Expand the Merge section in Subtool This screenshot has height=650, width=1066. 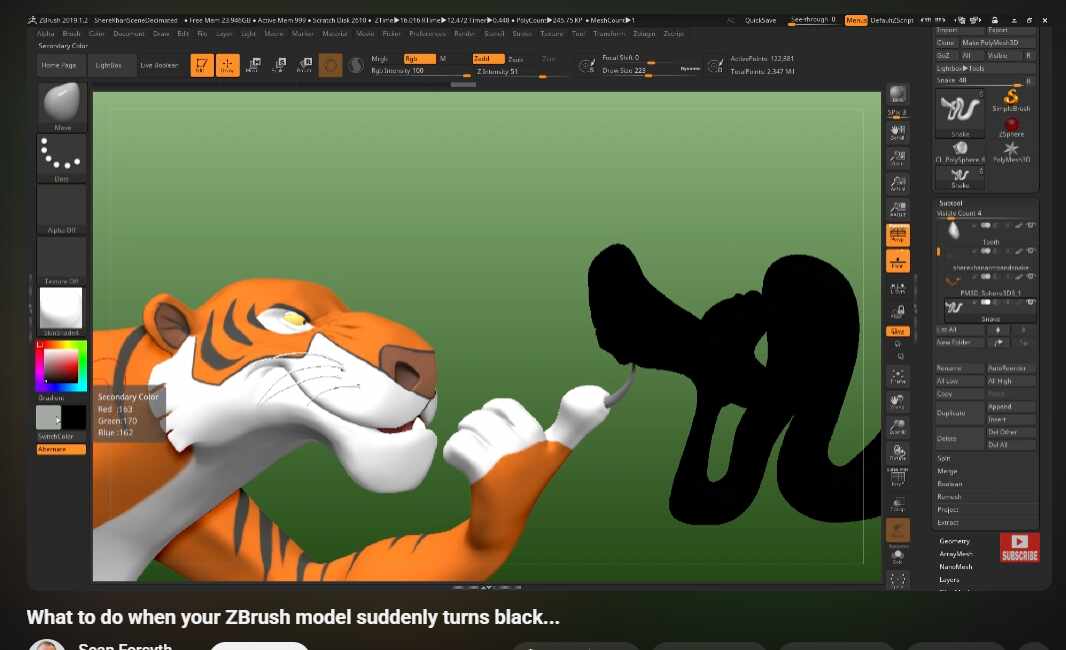click(x=947, y=471)
